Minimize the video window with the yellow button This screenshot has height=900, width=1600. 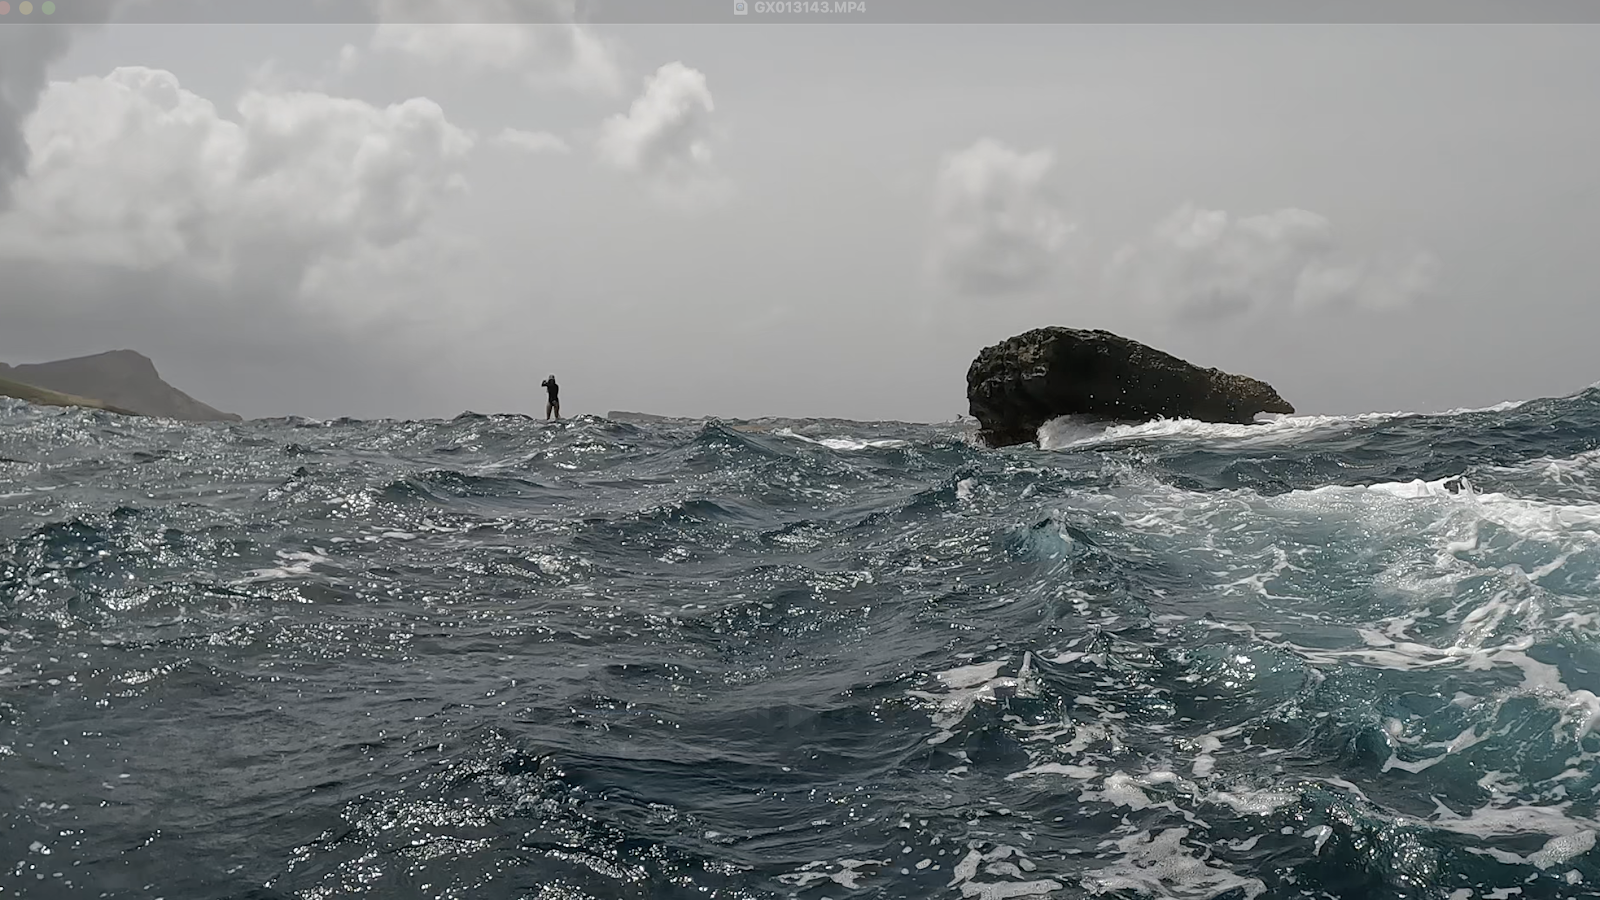[27, 7]
